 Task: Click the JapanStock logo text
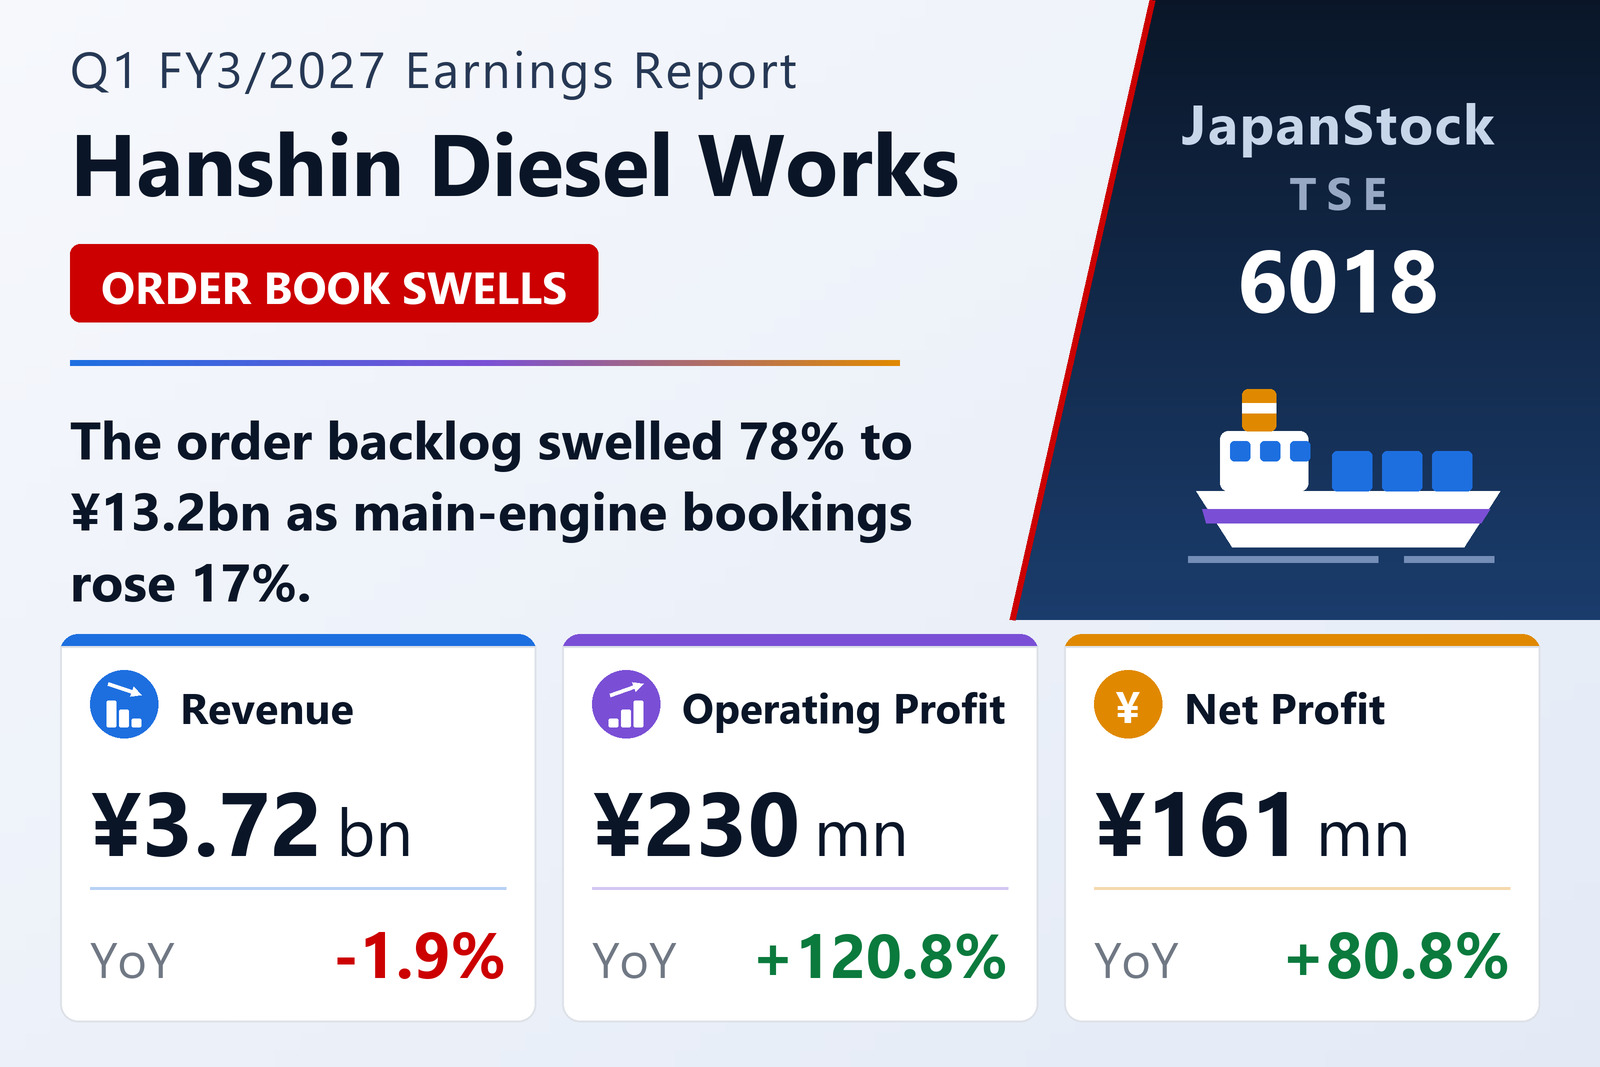(1338, 127)
